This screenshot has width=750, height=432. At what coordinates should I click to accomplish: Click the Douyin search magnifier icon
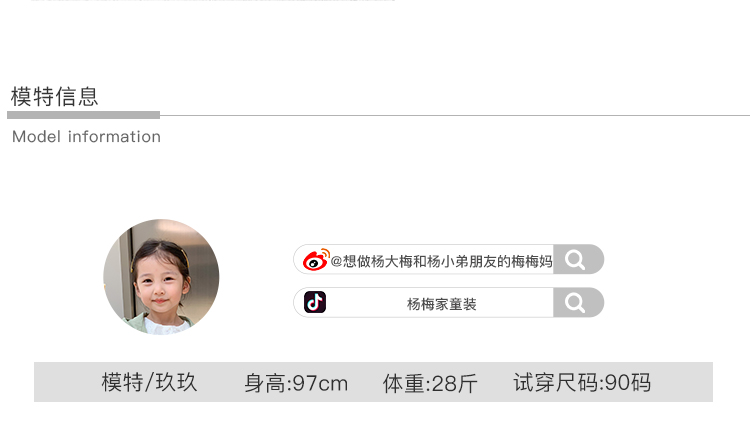tap(574, 302)
